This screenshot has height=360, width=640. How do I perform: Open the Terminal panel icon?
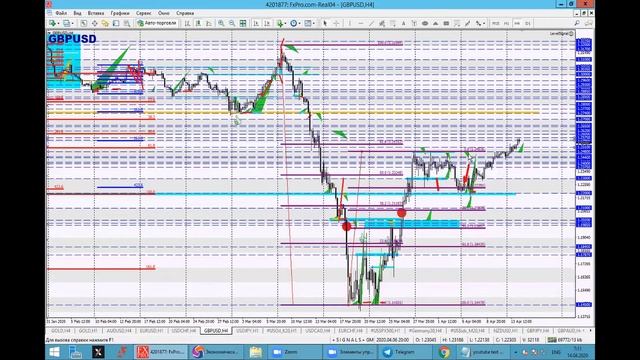click(116, 23)
